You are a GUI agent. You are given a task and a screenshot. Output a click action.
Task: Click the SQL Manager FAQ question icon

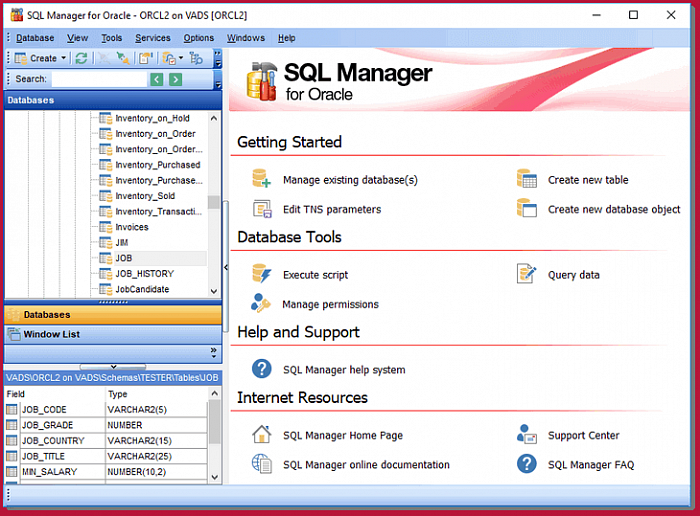[x=527, y=463]
